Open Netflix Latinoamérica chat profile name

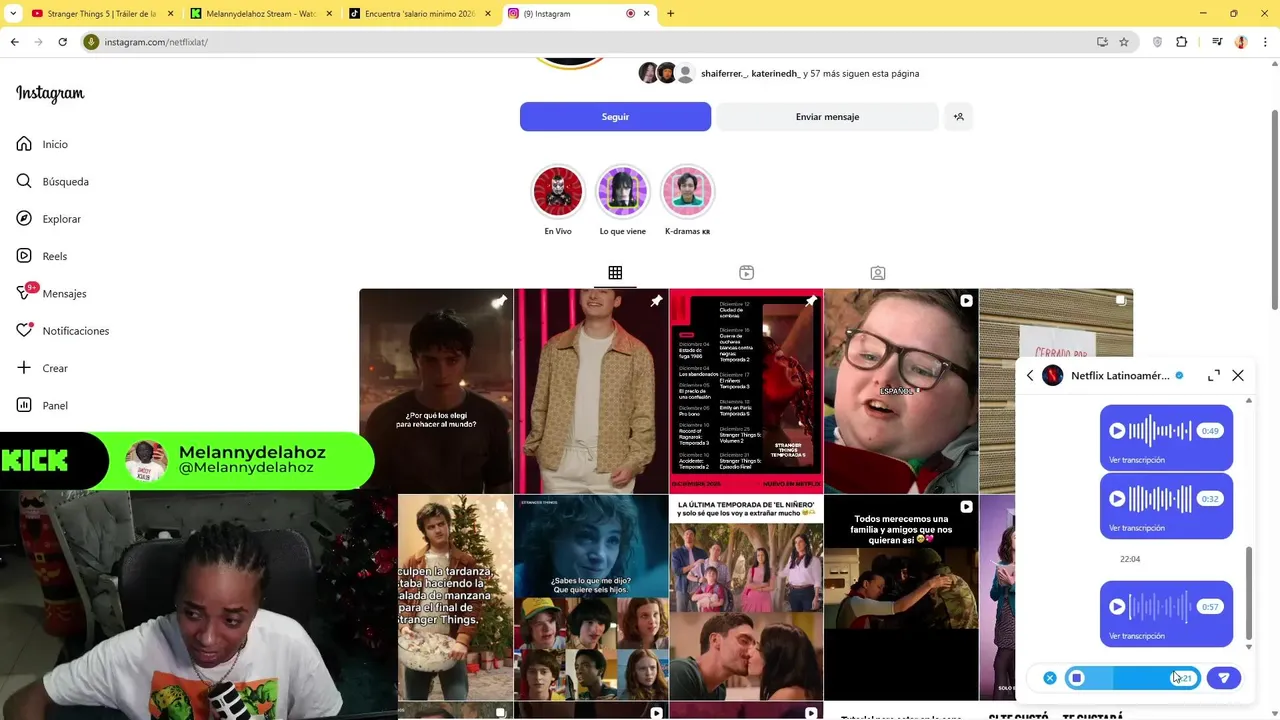coord(1120,375)
